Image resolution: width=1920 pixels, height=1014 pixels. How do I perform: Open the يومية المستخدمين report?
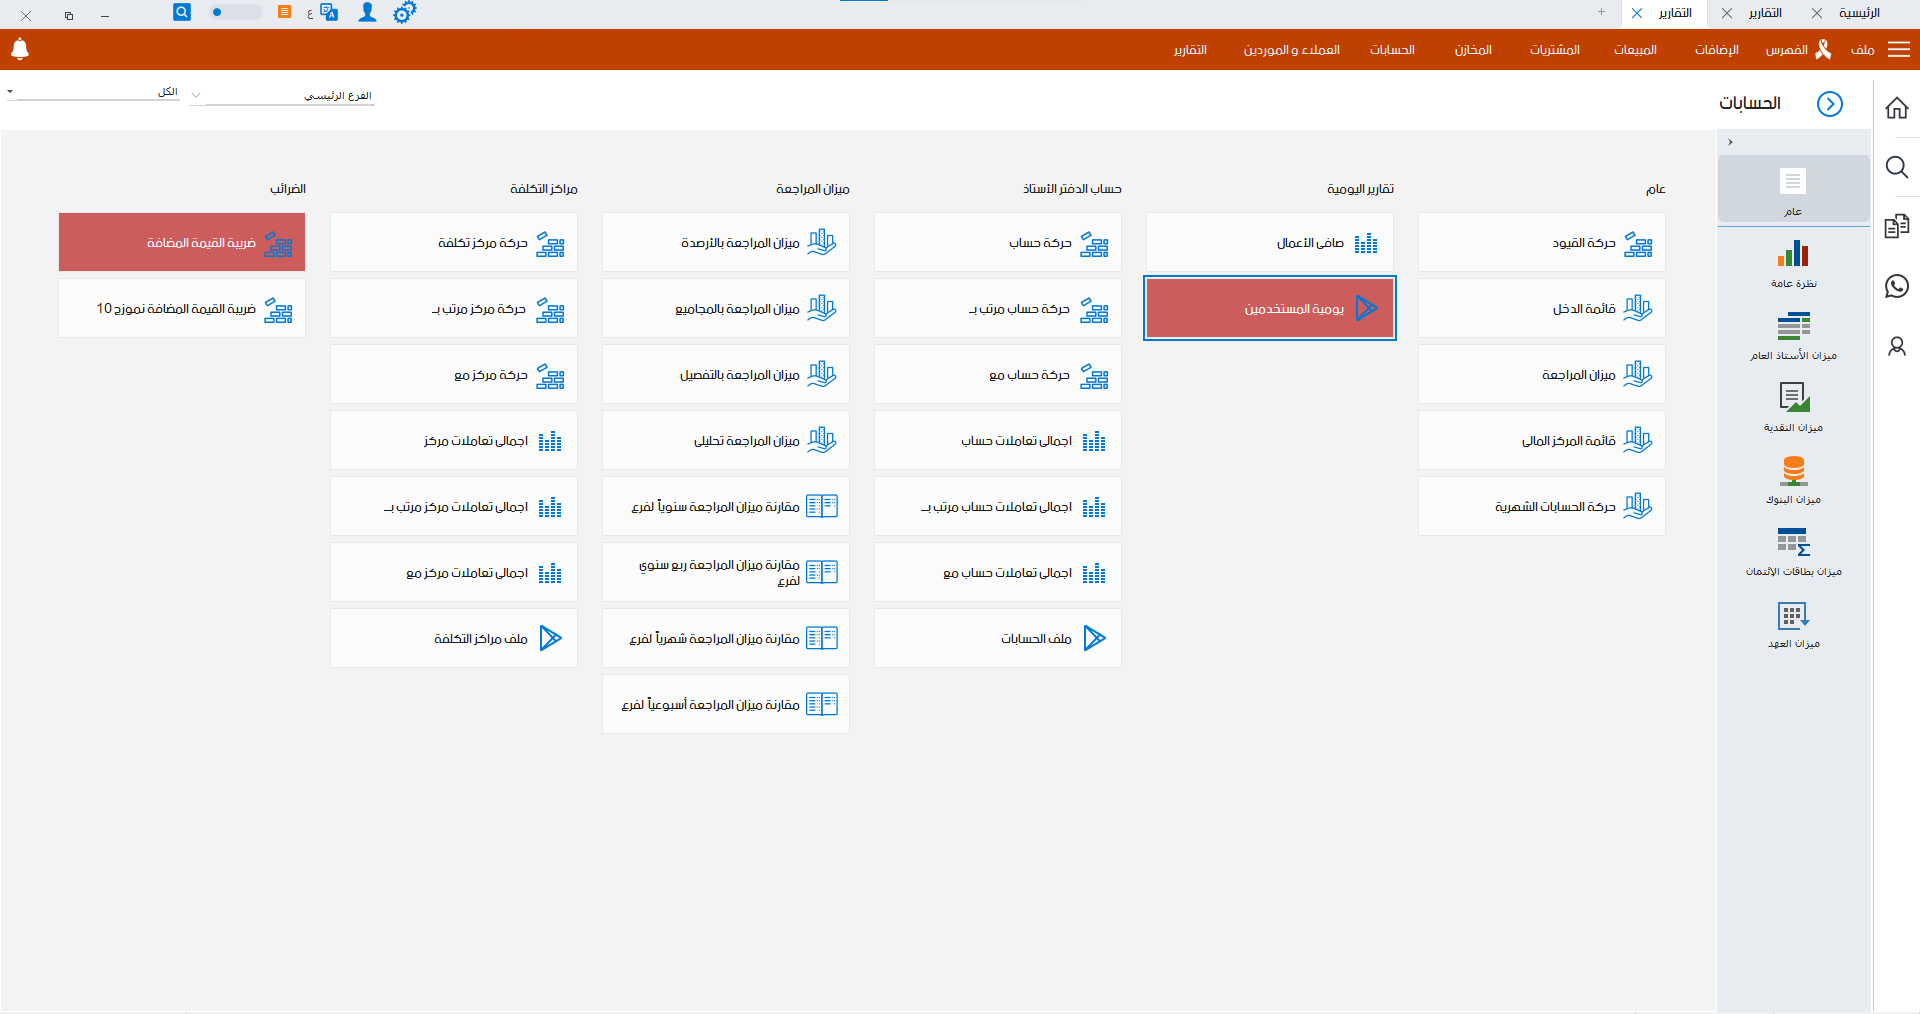(x=1269, y=308)
